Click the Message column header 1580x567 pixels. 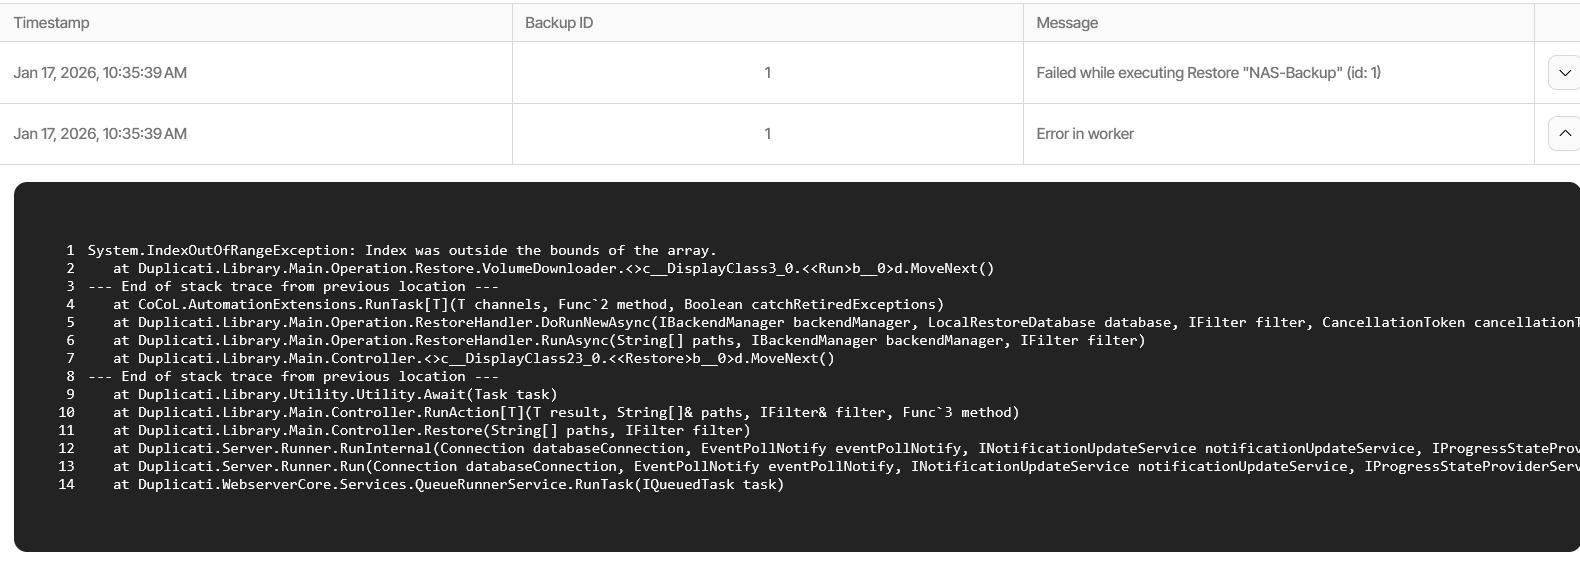(1067, 23)
